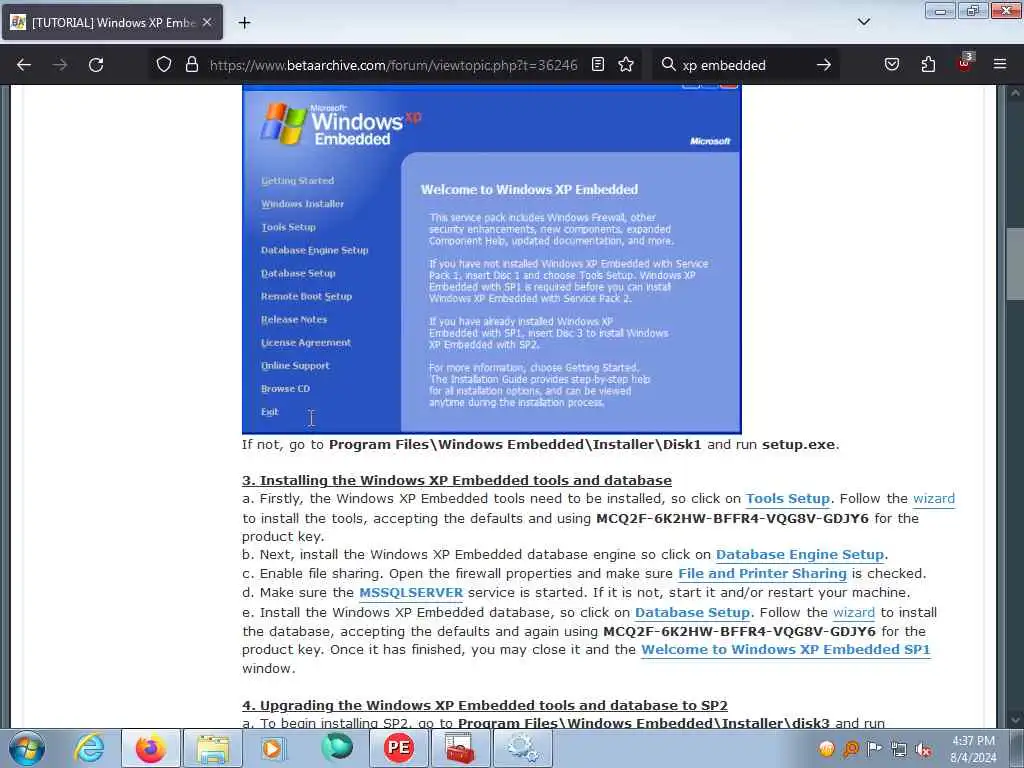Click the search magnifier icon
The image size is (1024, 768).
click(x=668, y=64)
